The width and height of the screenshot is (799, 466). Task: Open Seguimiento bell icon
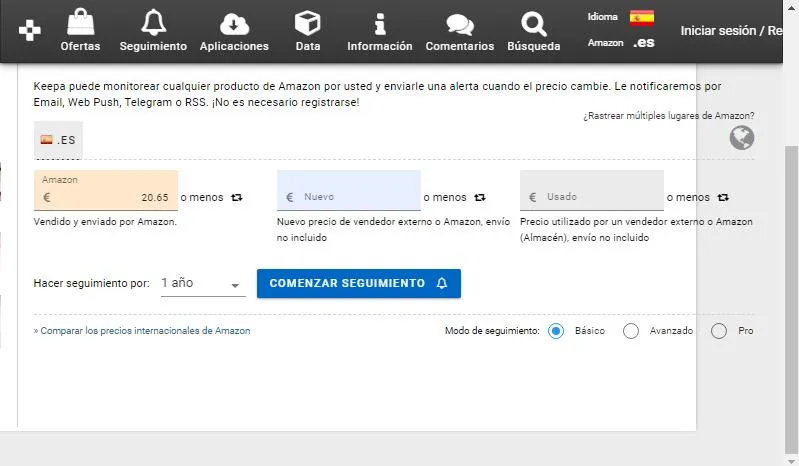[x=153, y=23]
